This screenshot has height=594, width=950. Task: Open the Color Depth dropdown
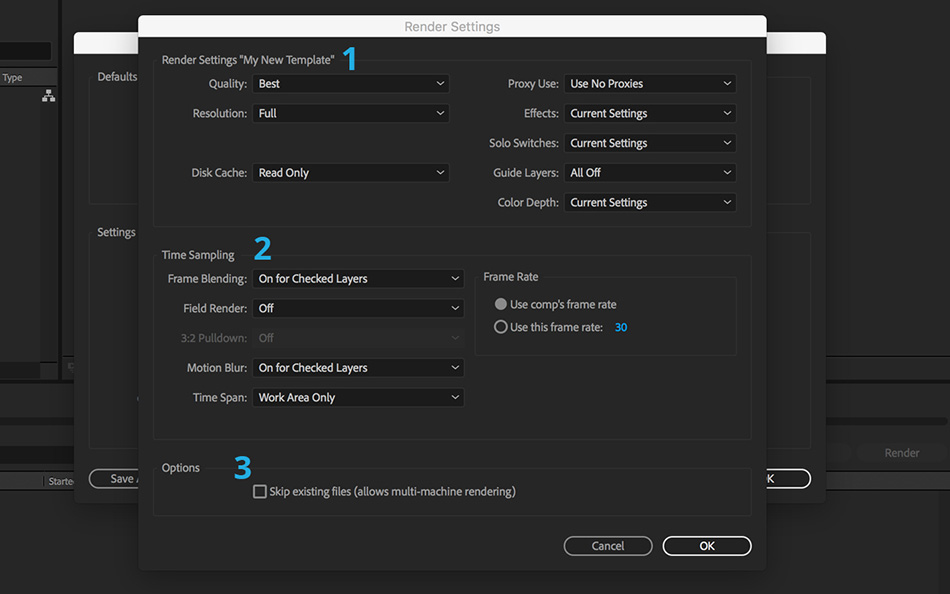click(650, 202)
